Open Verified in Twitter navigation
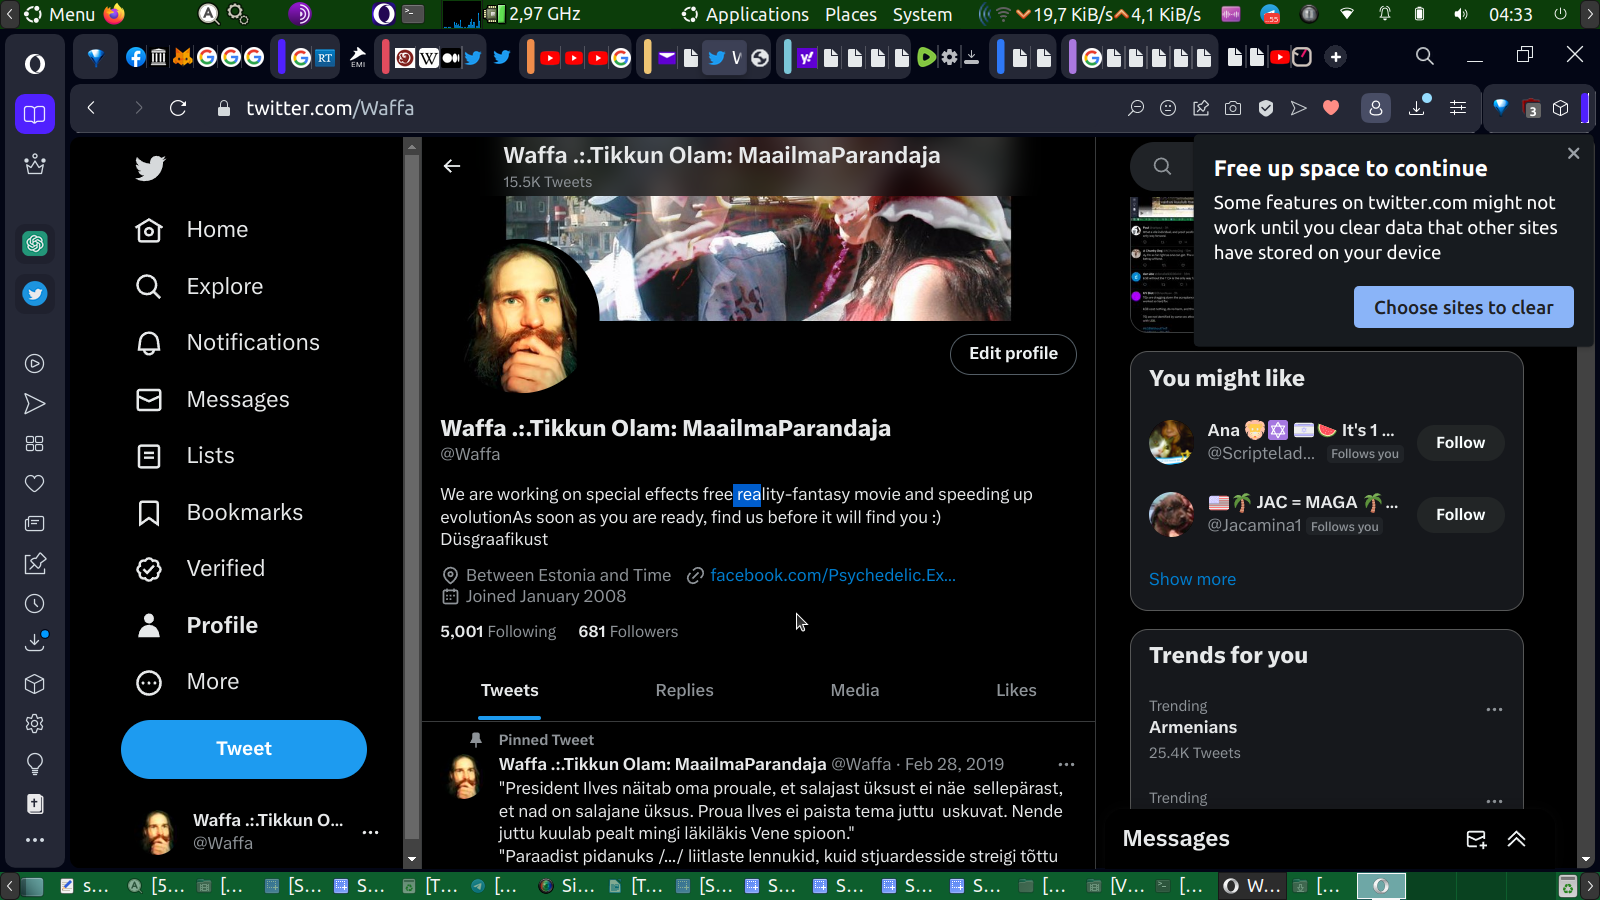This screenshot has height=900, width=1600. pyautogui.click(x=201, y=569)
